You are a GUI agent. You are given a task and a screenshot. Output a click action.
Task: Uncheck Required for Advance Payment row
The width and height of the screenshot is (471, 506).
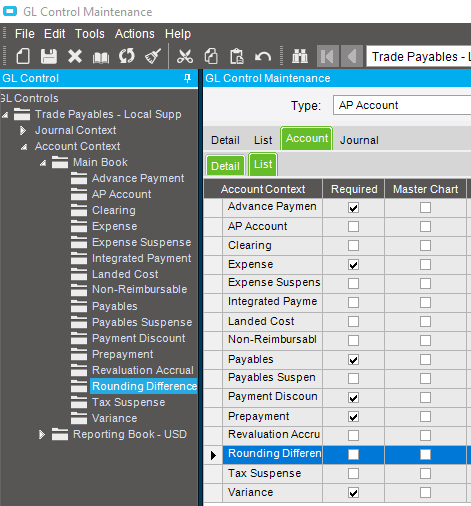tap(353, 208)
